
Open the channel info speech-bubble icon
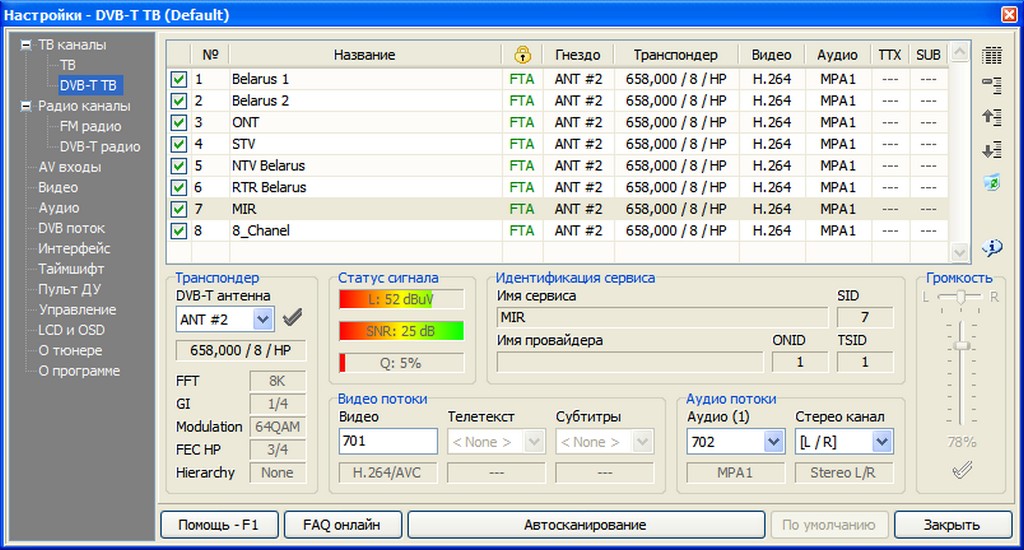[992, 247]
